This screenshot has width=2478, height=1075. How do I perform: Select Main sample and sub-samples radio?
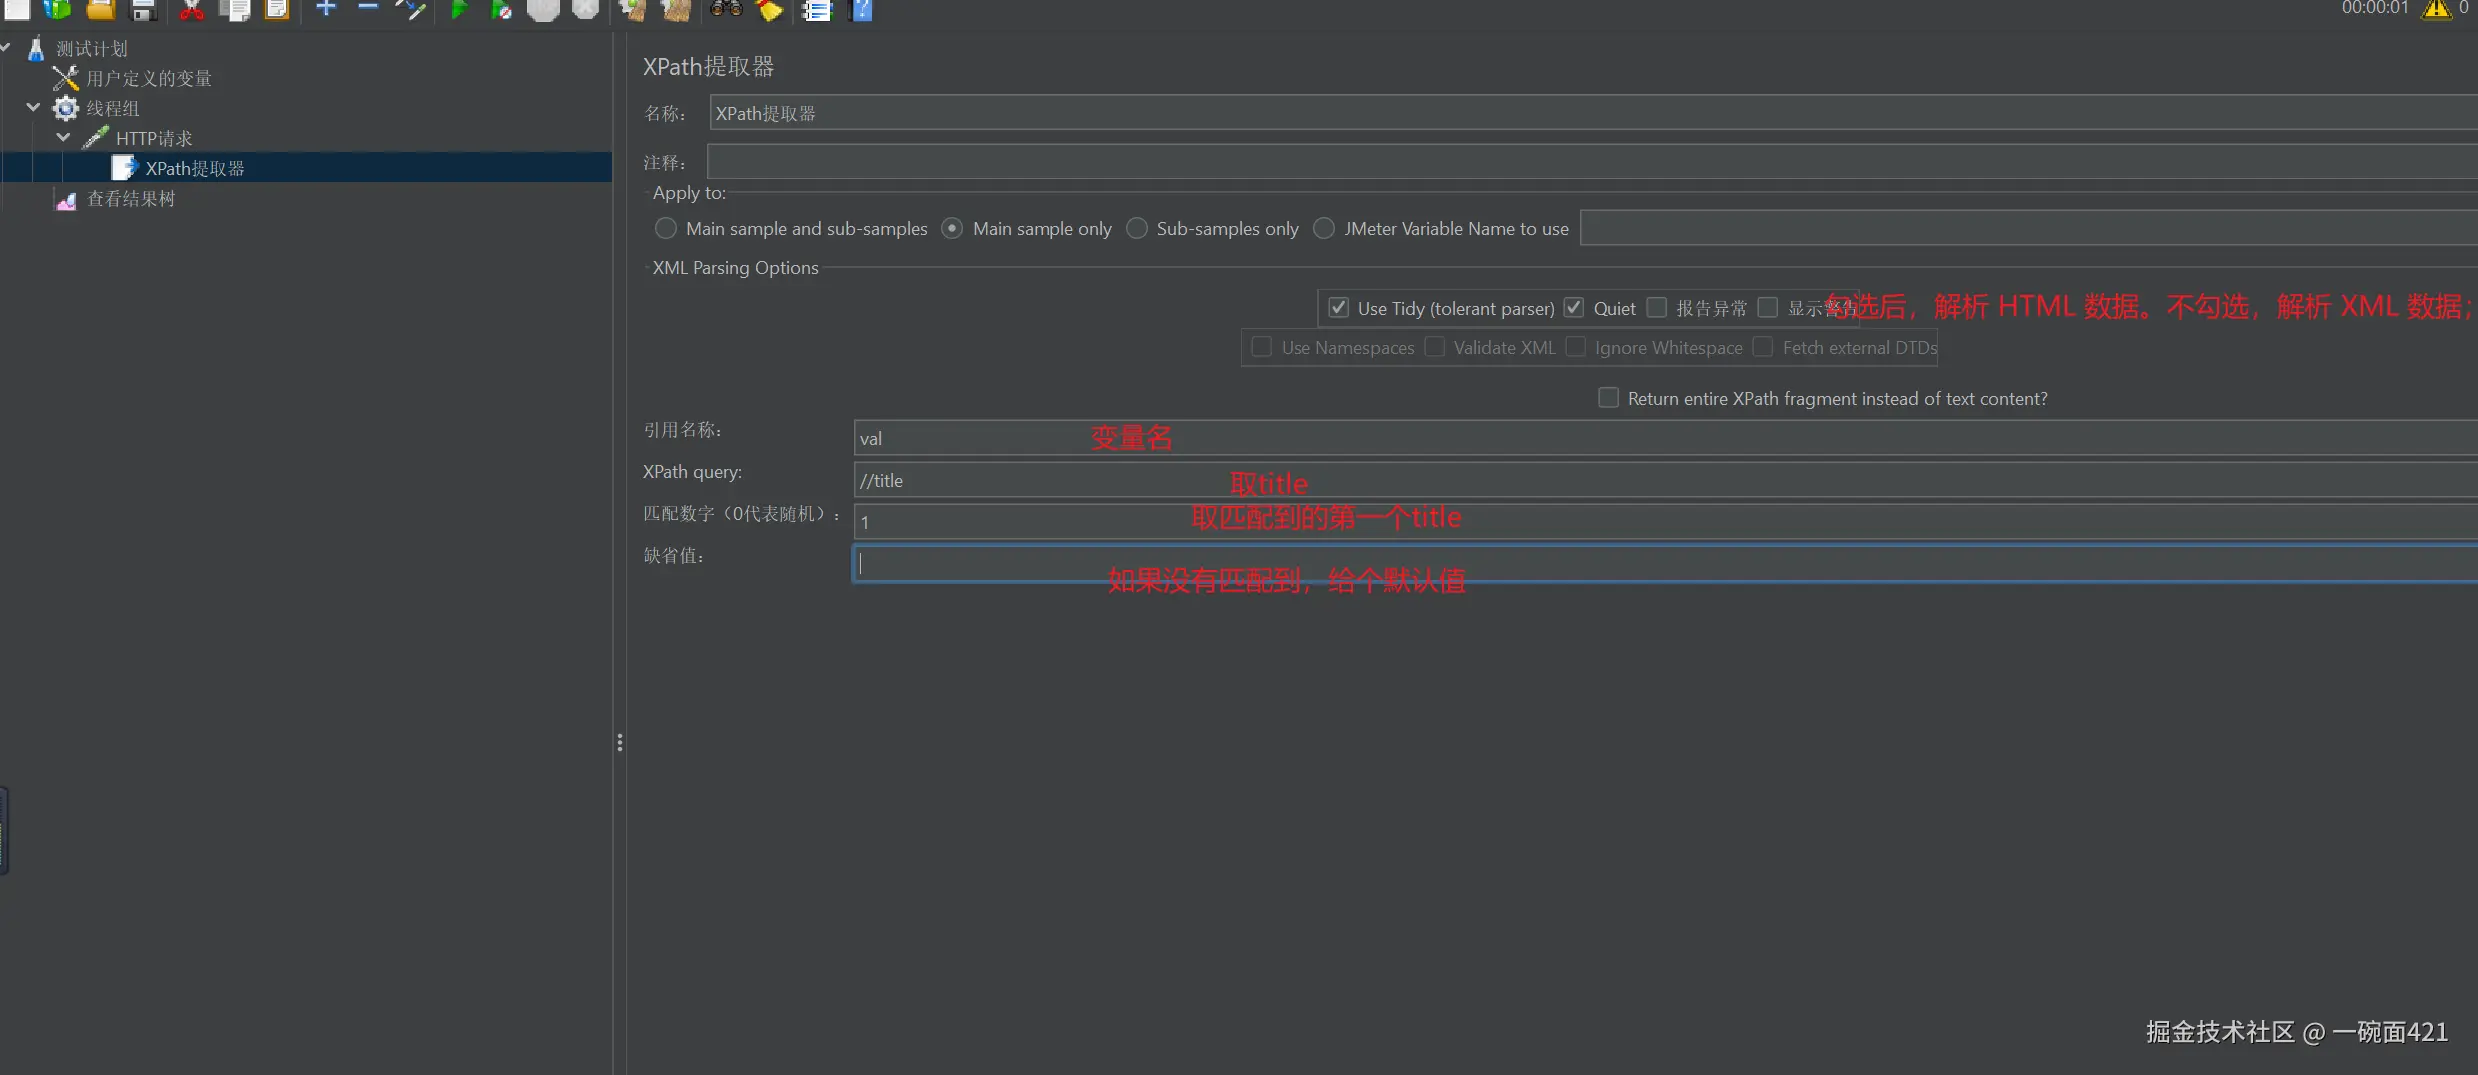click(x=665, y=229)
